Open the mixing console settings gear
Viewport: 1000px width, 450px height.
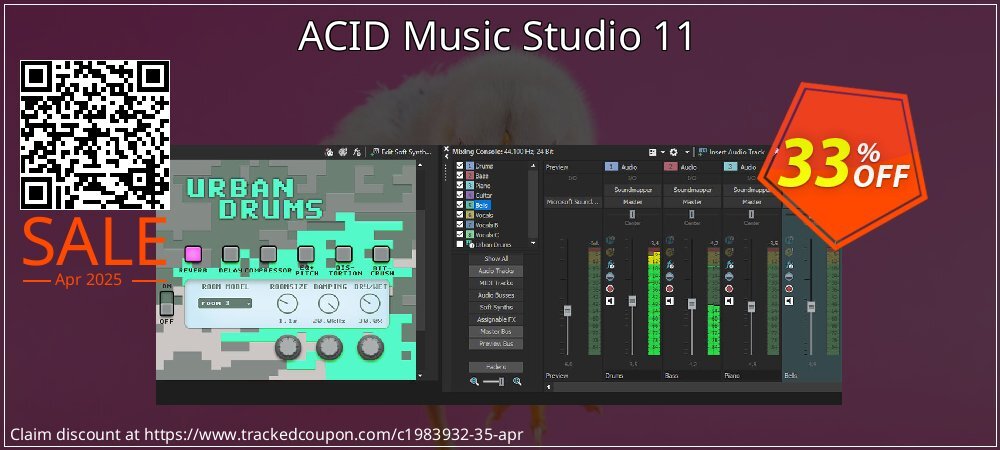pyautogui.click(x=673, y=152)
